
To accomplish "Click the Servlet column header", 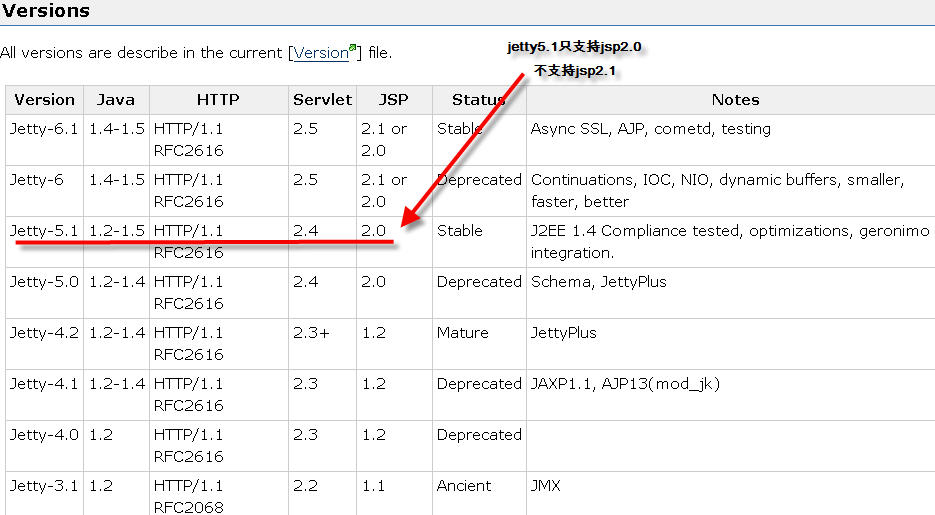I will pos(322,100).
